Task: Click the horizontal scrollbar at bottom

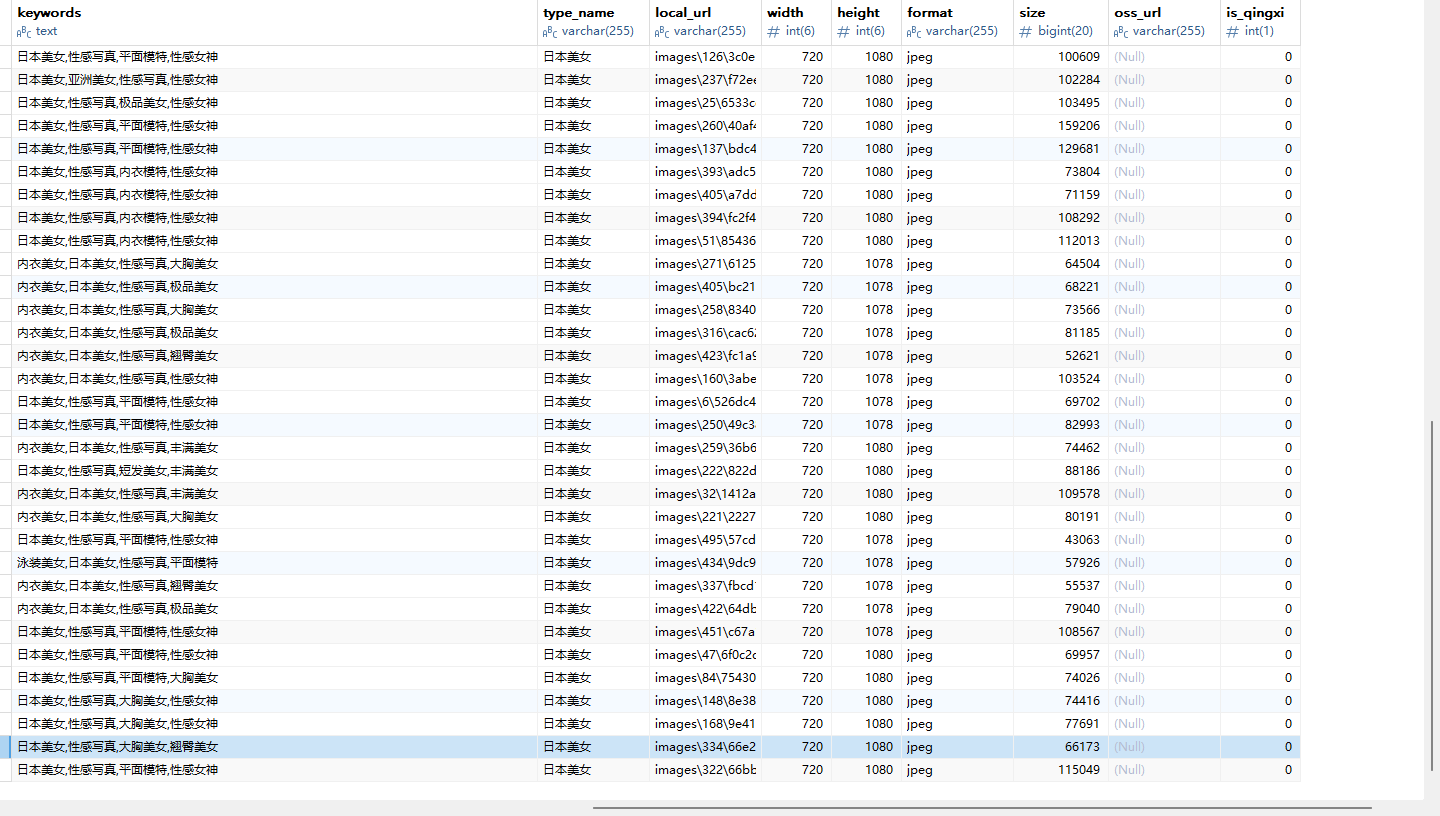Action: [982, 808]
